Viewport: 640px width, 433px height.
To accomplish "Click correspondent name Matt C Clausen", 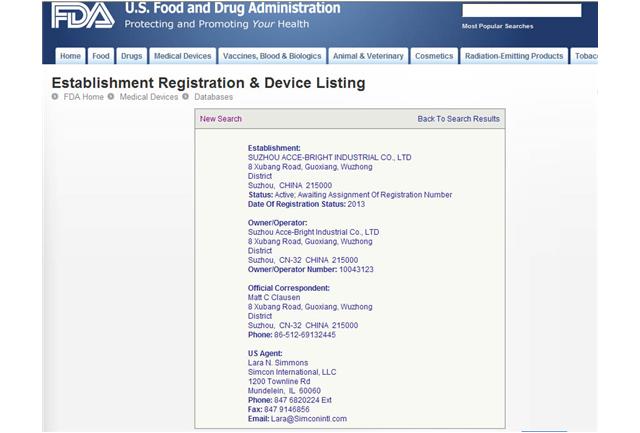I will click(273, 298).
